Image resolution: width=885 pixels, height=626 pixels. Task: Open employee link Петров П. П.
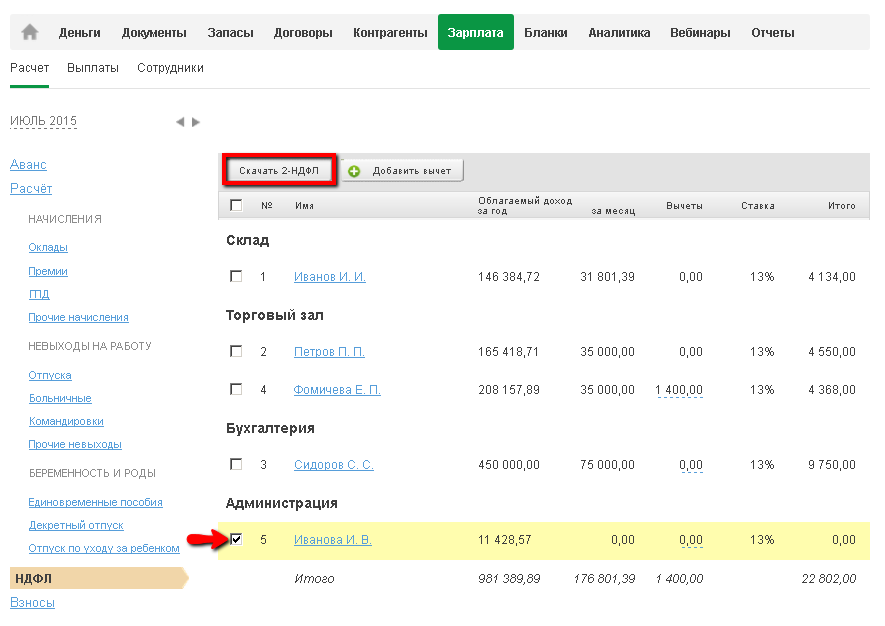click(x=329, y=352)
